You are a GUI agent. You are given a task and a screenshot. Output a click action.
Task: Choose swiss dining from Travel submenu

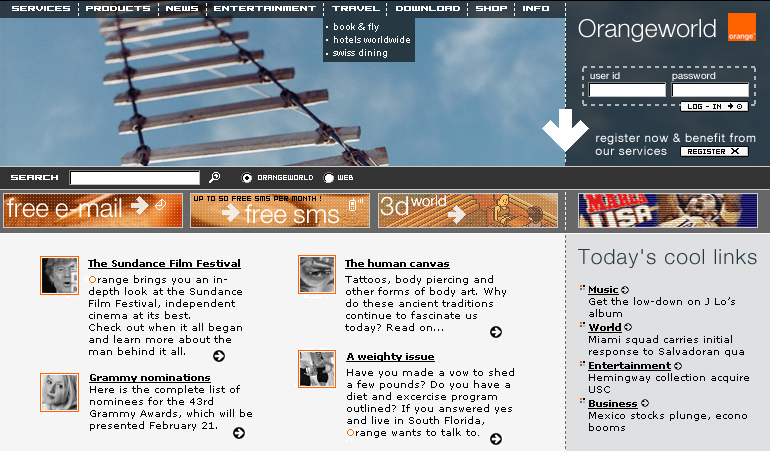(360, 53)
